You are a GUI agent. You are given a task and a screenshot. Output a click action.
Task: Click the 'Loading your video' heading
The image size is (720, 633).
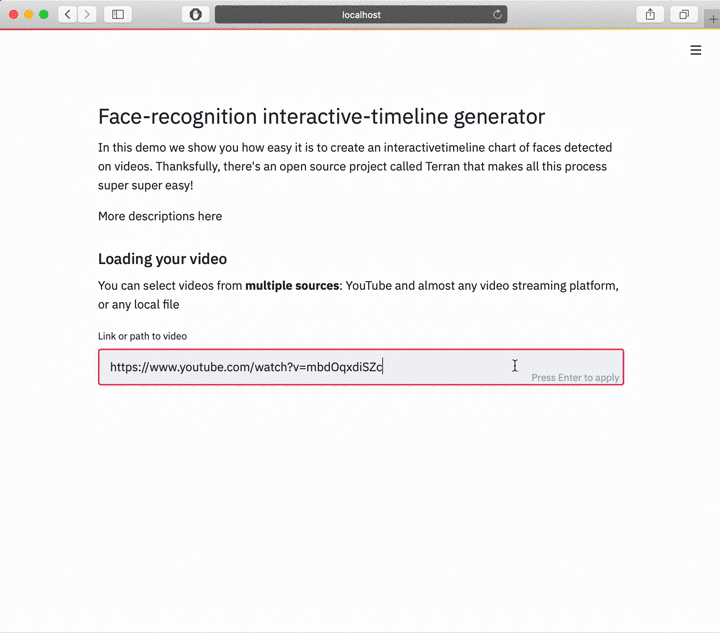162,259
